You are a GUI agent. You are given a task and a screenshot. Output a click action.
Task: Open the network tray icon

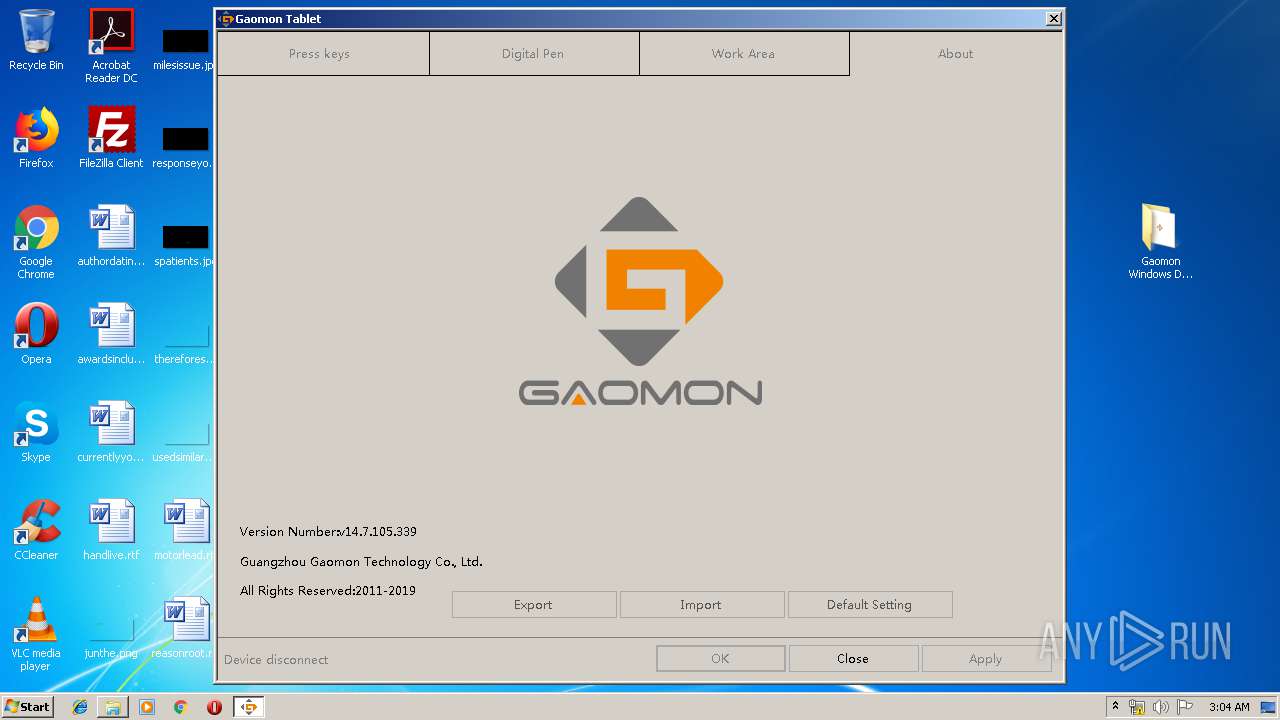pyautogui.click(x=1137, y=707)
